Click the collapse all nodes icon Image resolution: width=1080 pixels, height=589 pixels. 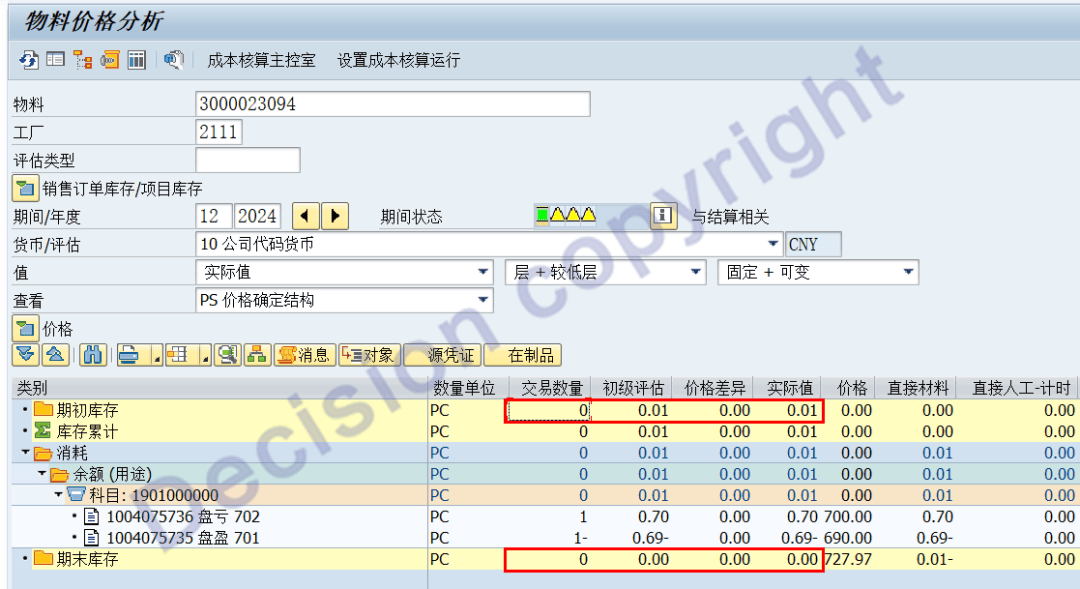tap(55, 355)
